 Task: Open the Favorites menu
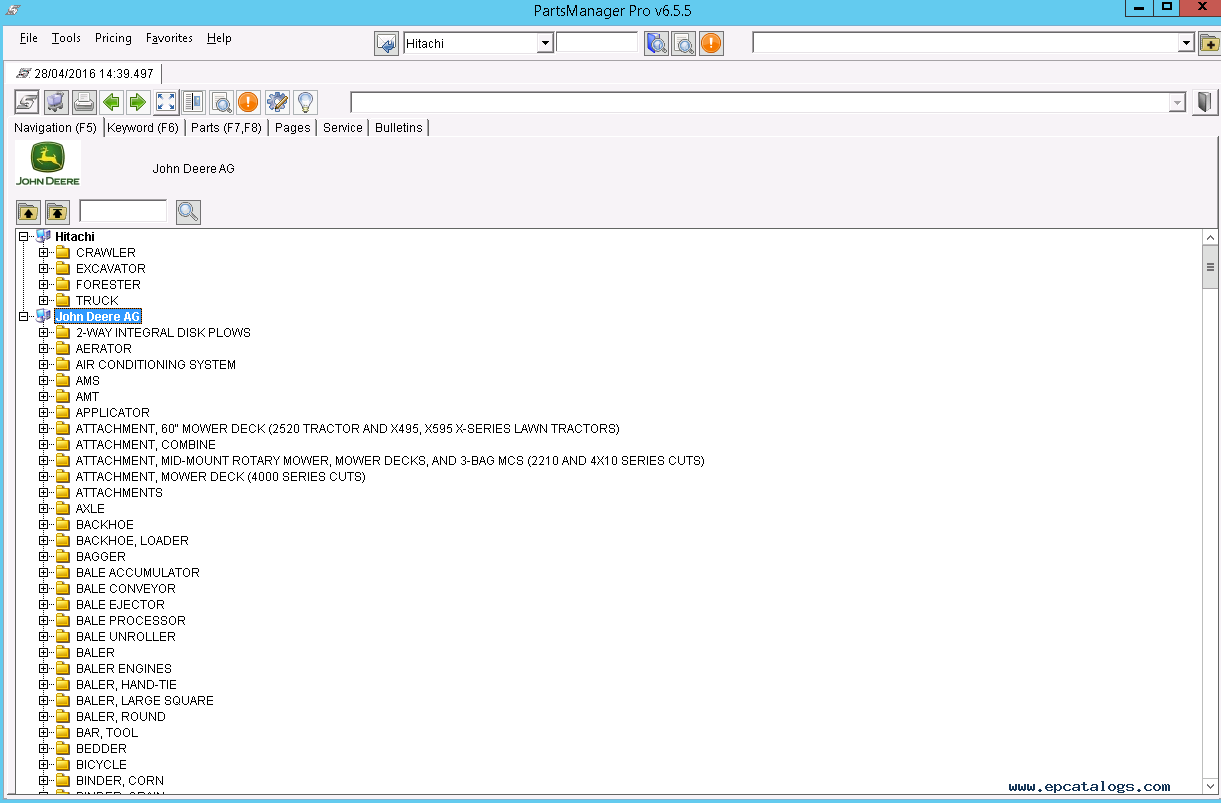tap(169, 38)
